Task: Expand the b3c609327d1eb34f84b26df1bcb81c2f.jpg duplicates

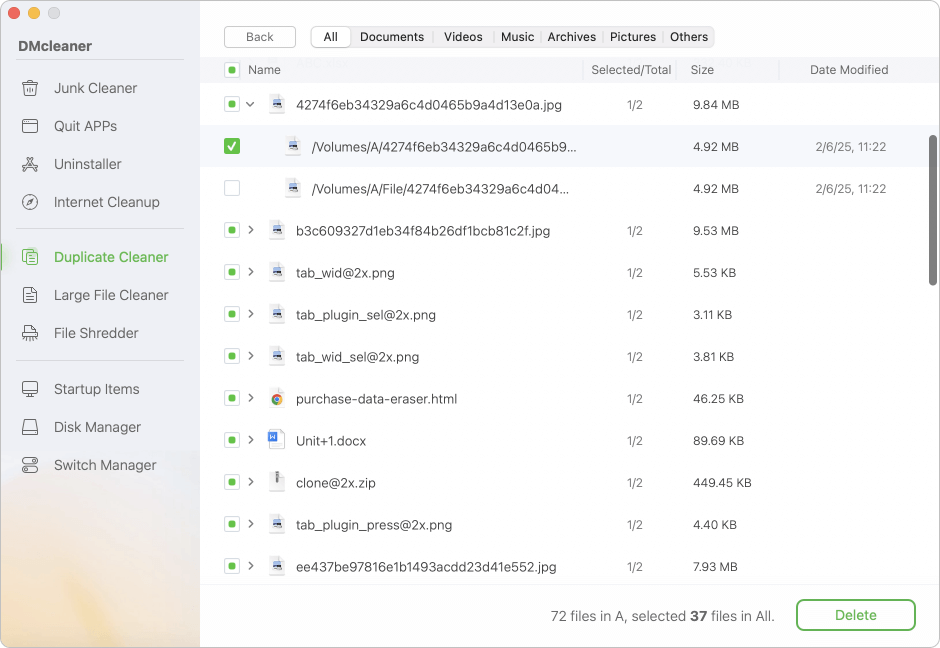Action: pos(253,230)
